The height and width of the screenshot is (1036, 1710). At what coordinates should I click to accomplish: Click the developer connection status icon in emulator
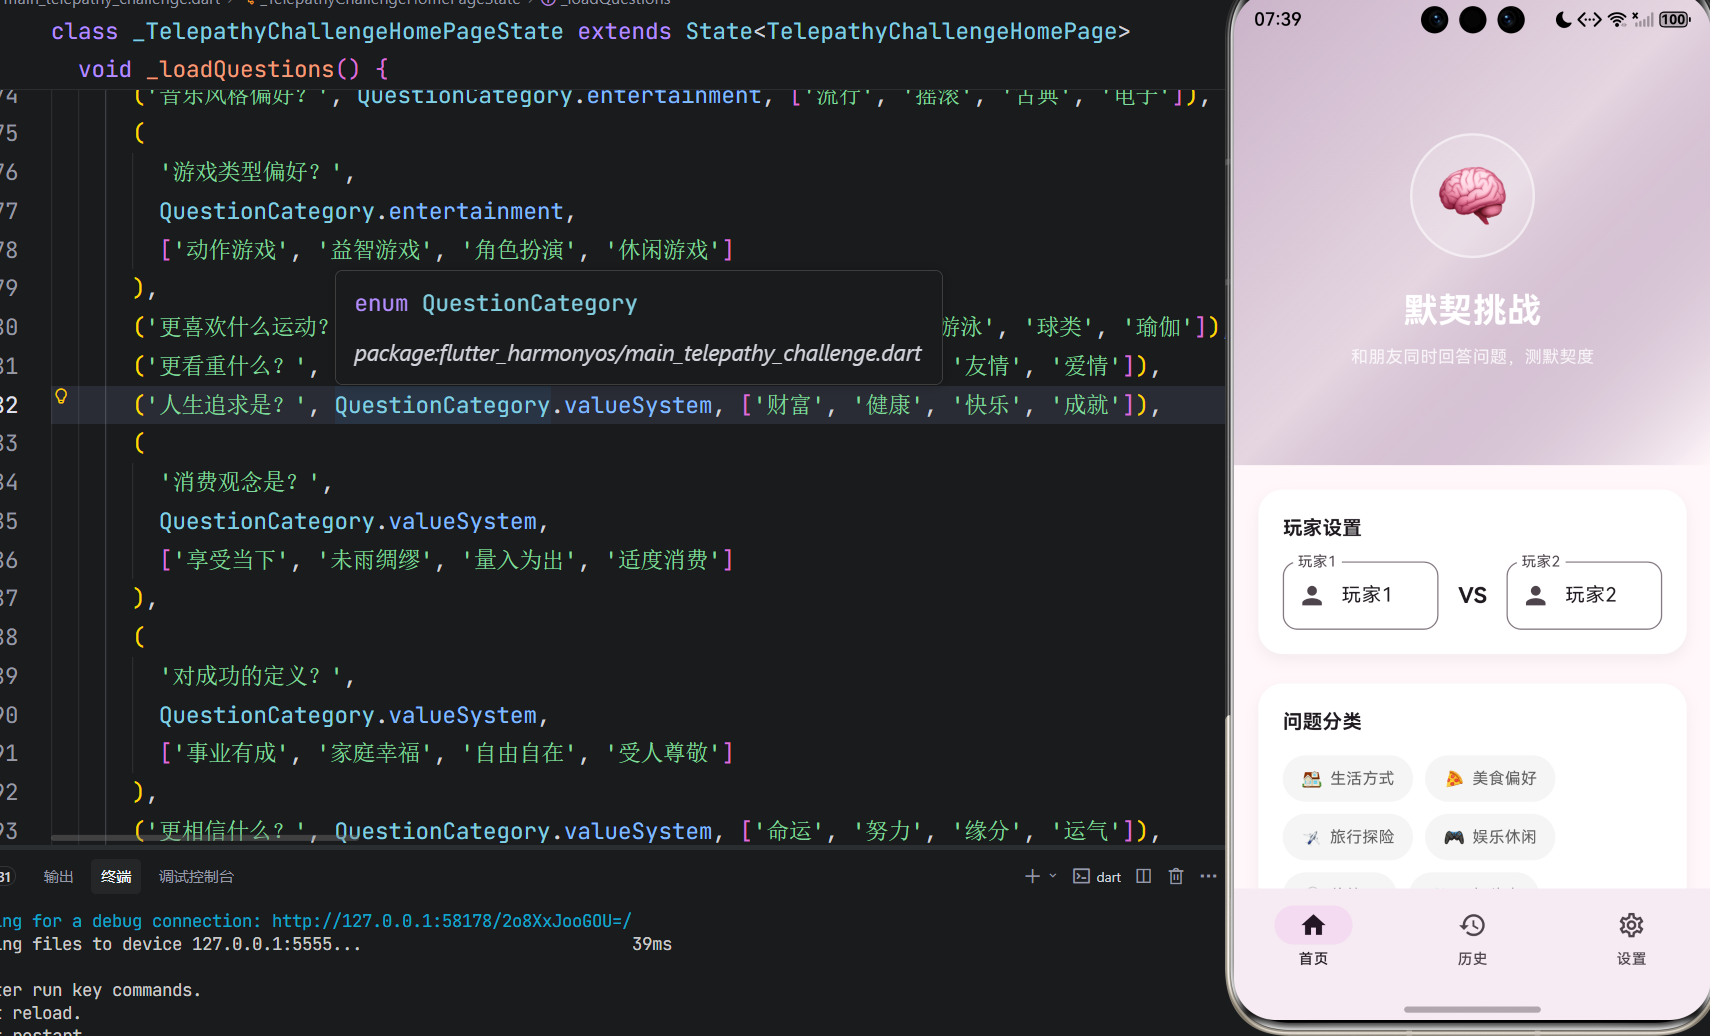pos(1589,19)
